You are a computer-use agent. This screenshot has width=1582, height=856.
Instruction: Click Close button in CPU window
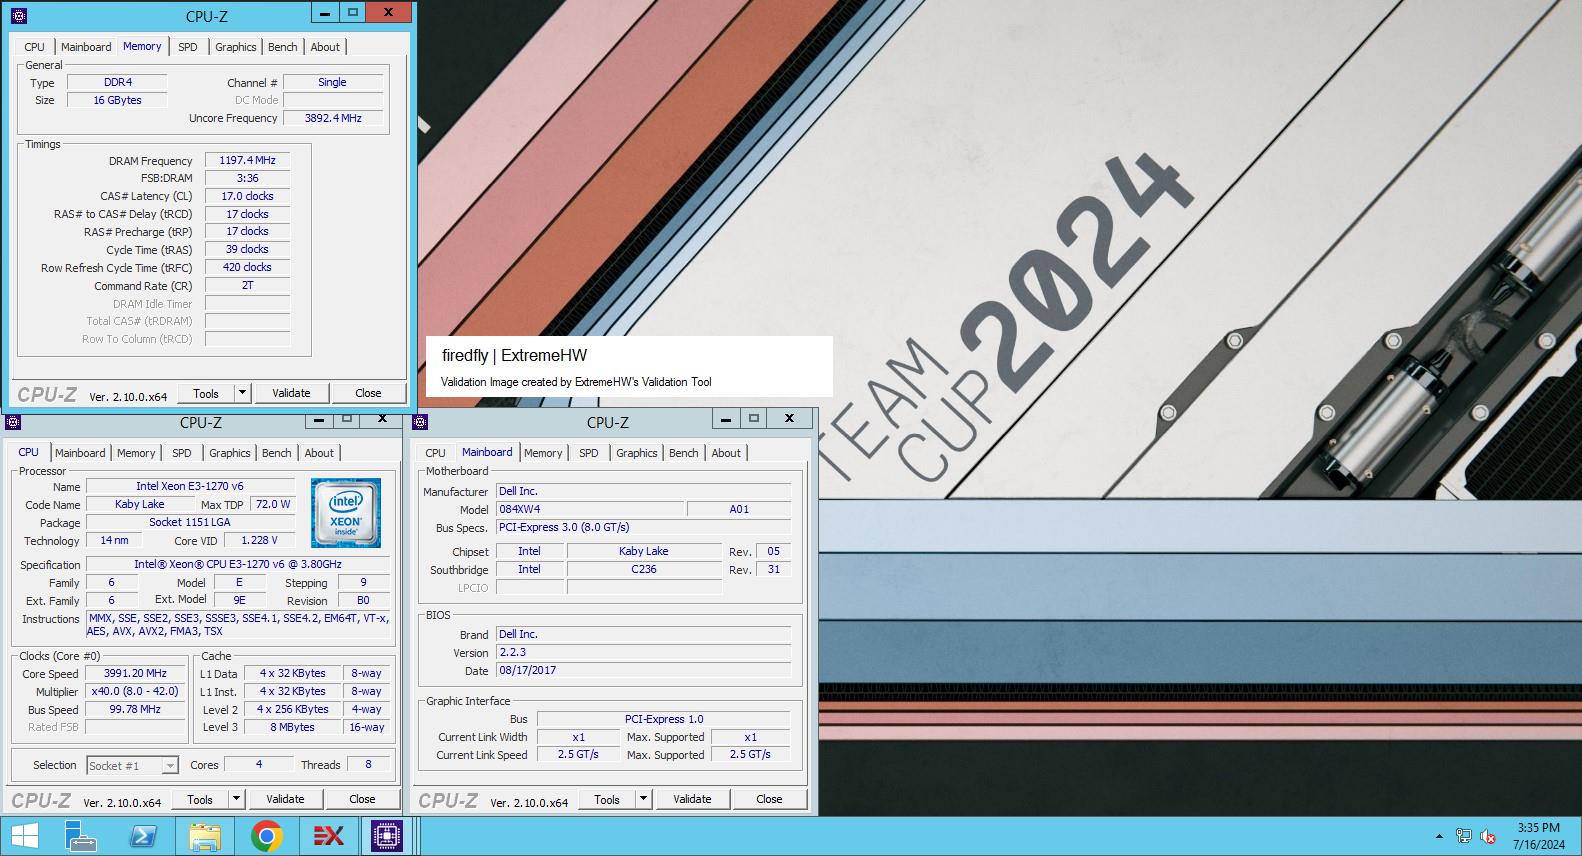(362, 799)
